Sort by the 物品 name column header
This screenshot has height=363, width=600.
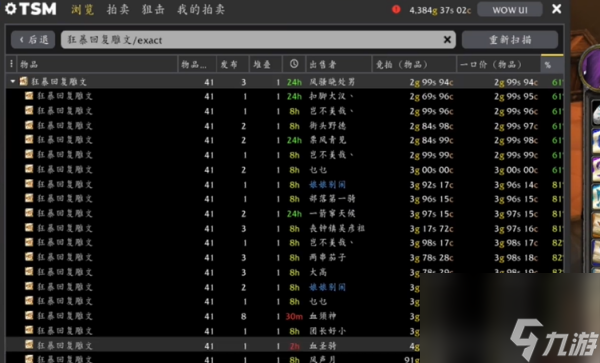click(x=98, y=64)
